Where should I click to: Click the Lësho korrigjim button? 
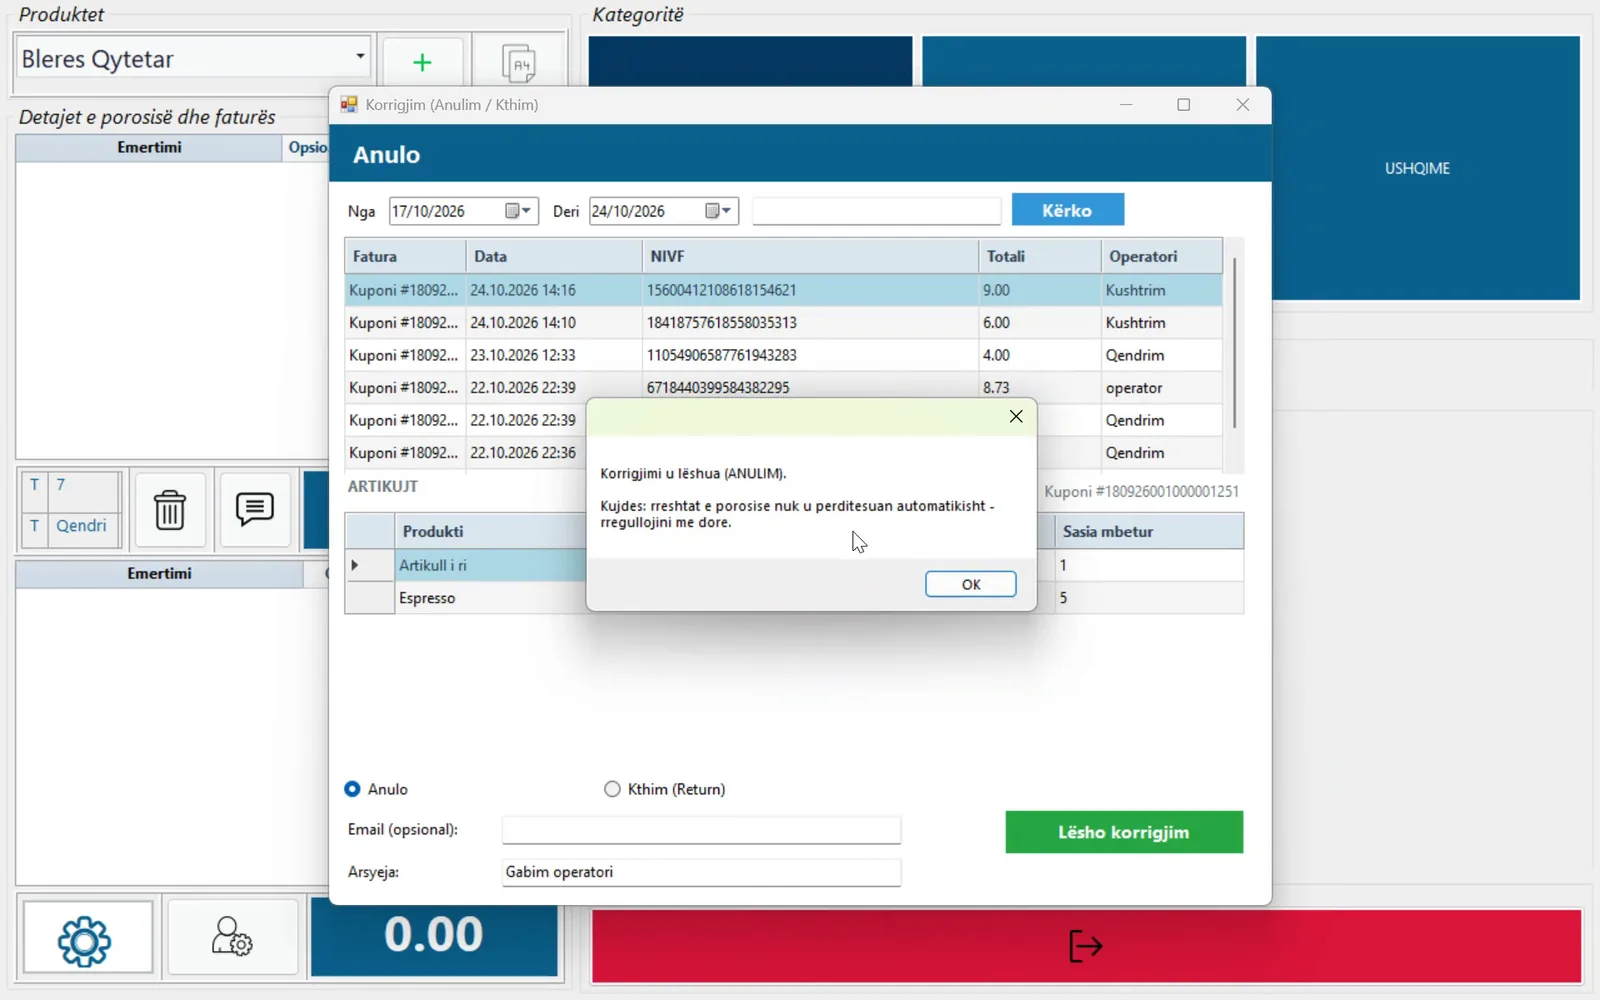(1124, 832)
